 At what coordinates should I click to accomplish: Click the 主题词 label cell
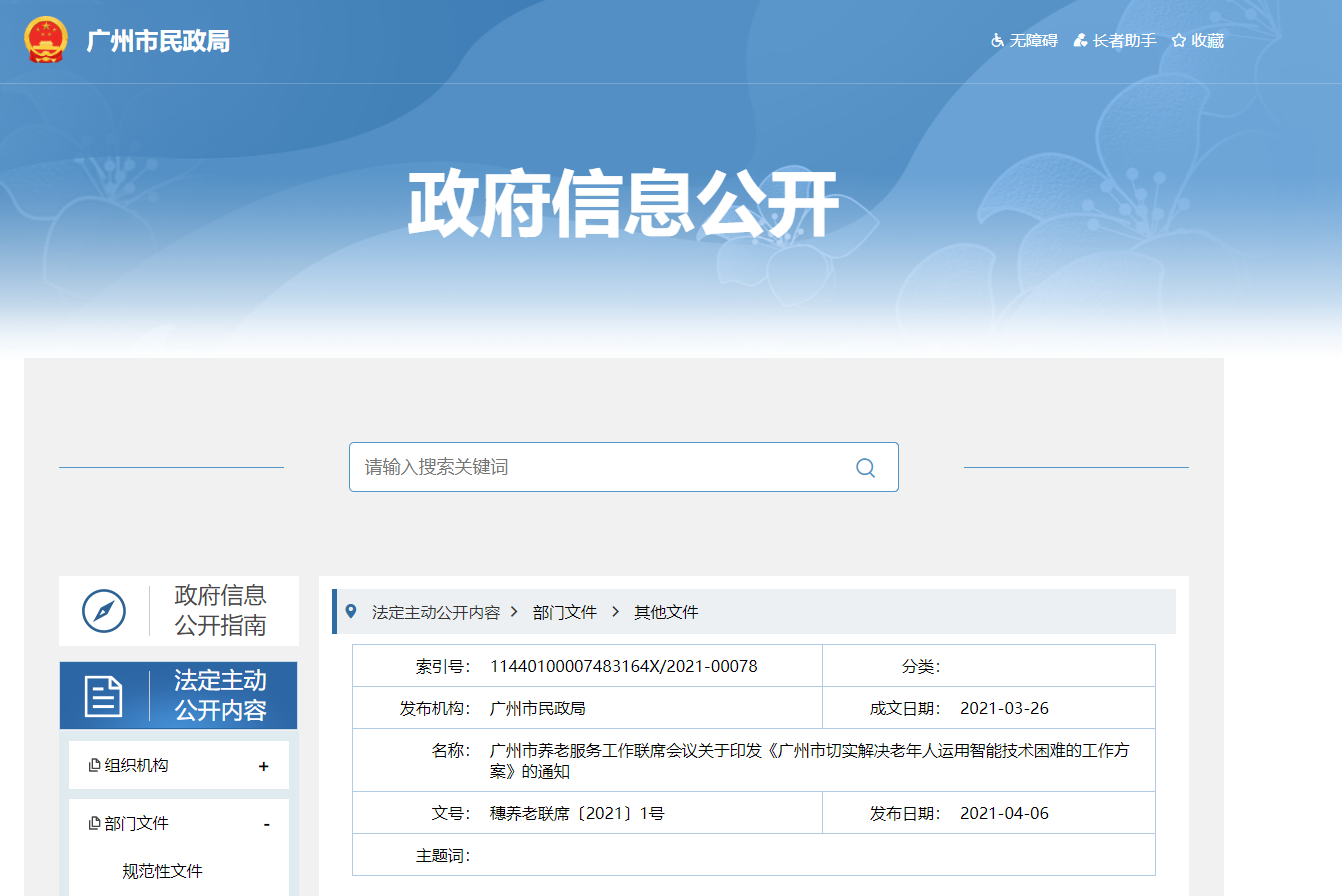pos(443,855)
